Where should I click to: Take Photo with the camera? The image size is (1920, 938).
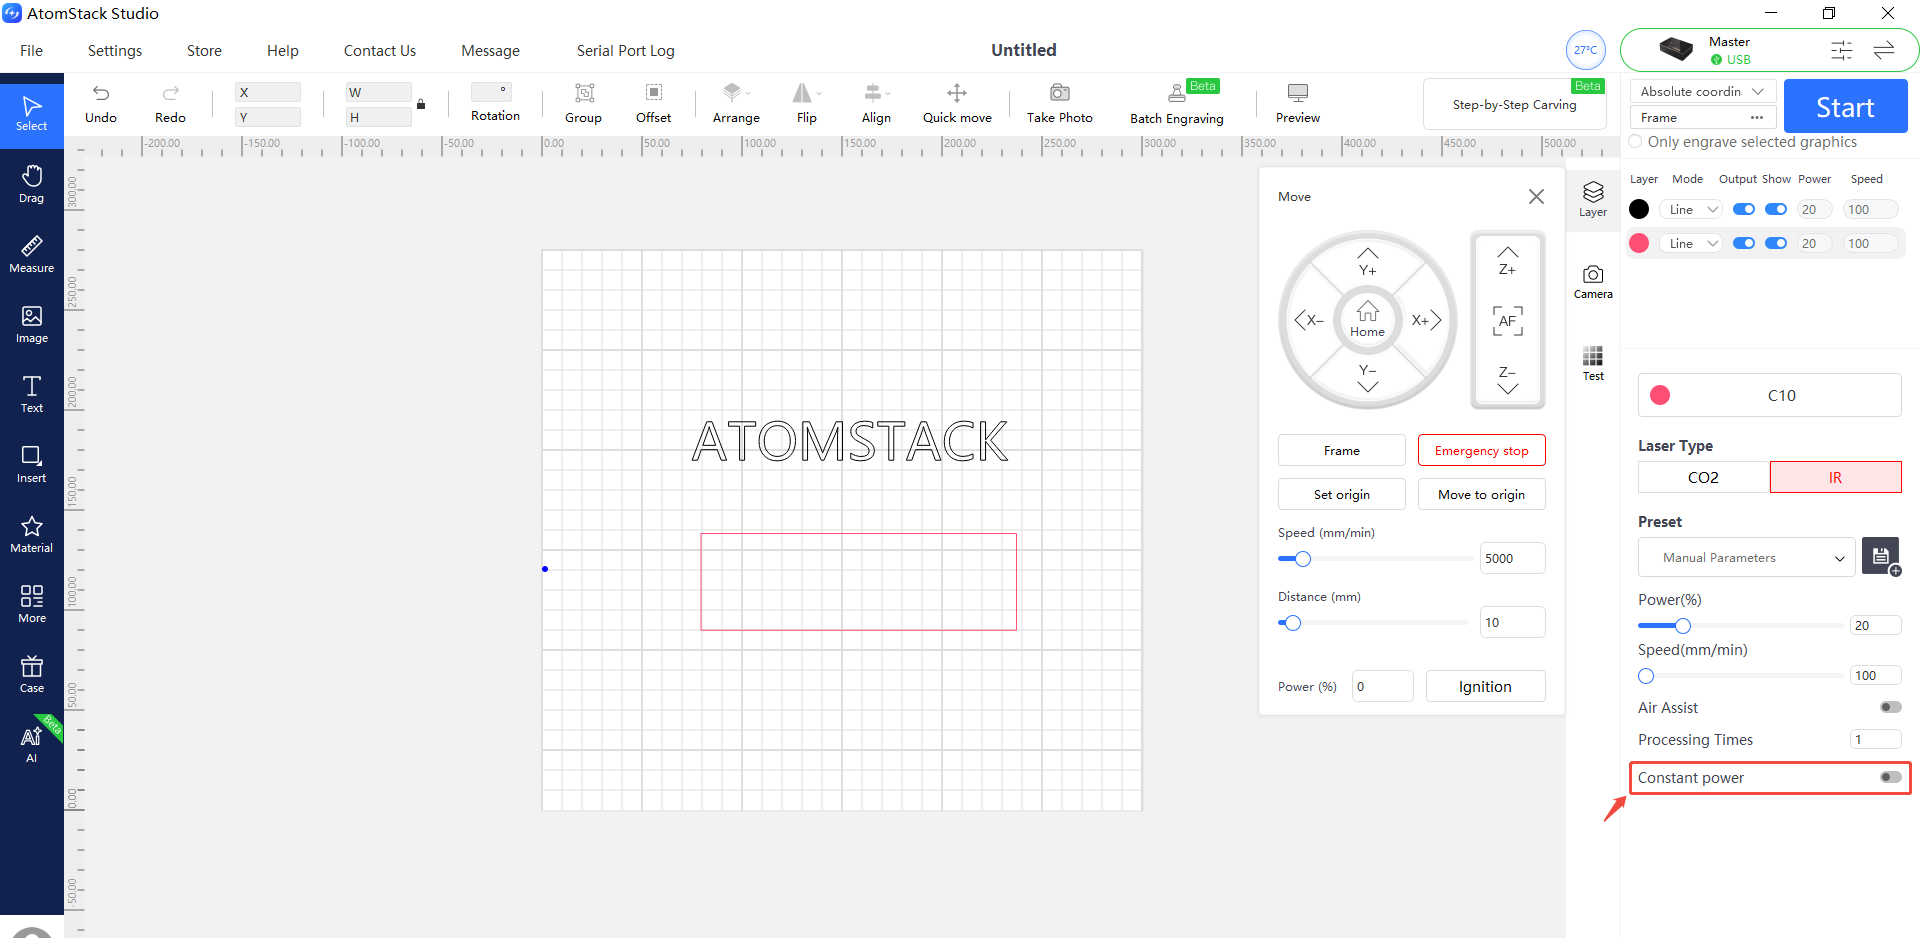coord(1060,104)
